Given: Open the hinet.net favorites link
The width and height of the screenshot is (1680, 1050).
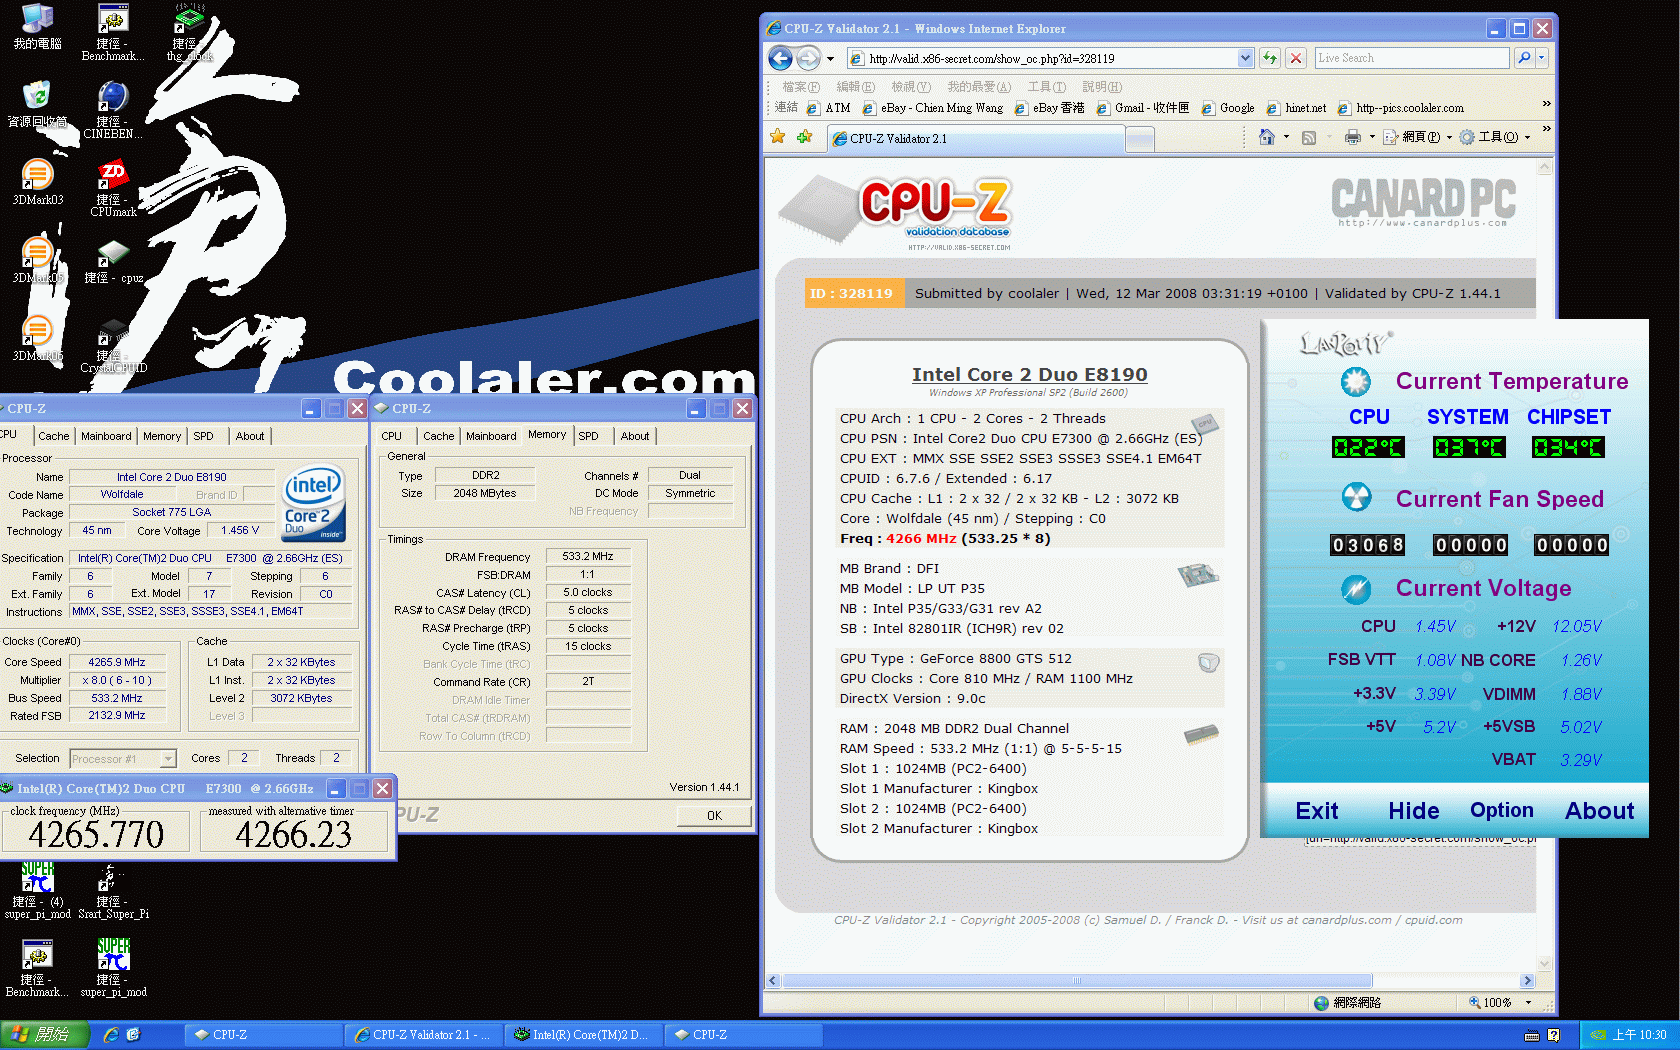Looking at the screenshot, I should pos(1296,108).
